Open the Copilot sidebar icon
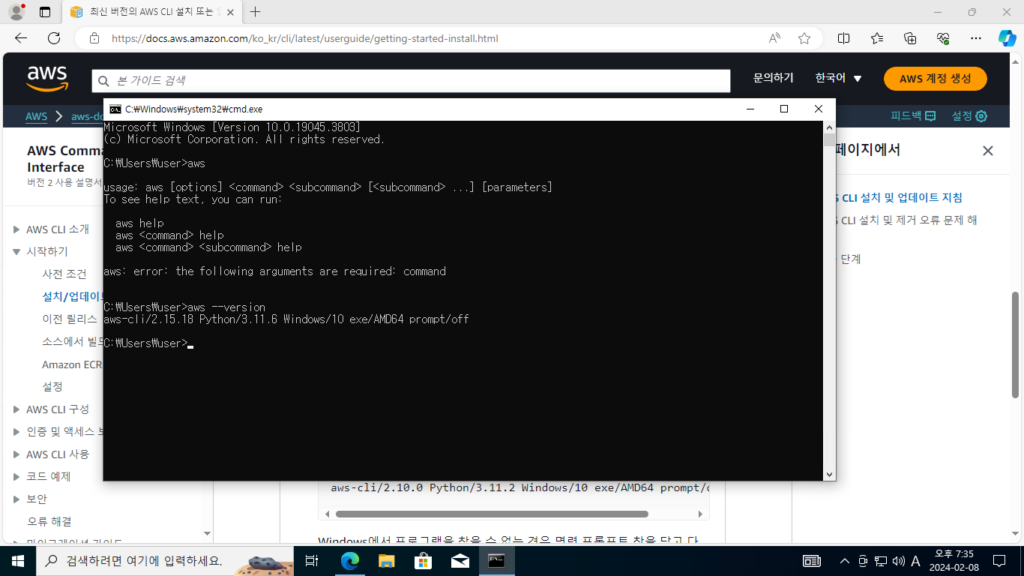Viewport: 1024px width, 576px height. click(x=1006, y=39)
